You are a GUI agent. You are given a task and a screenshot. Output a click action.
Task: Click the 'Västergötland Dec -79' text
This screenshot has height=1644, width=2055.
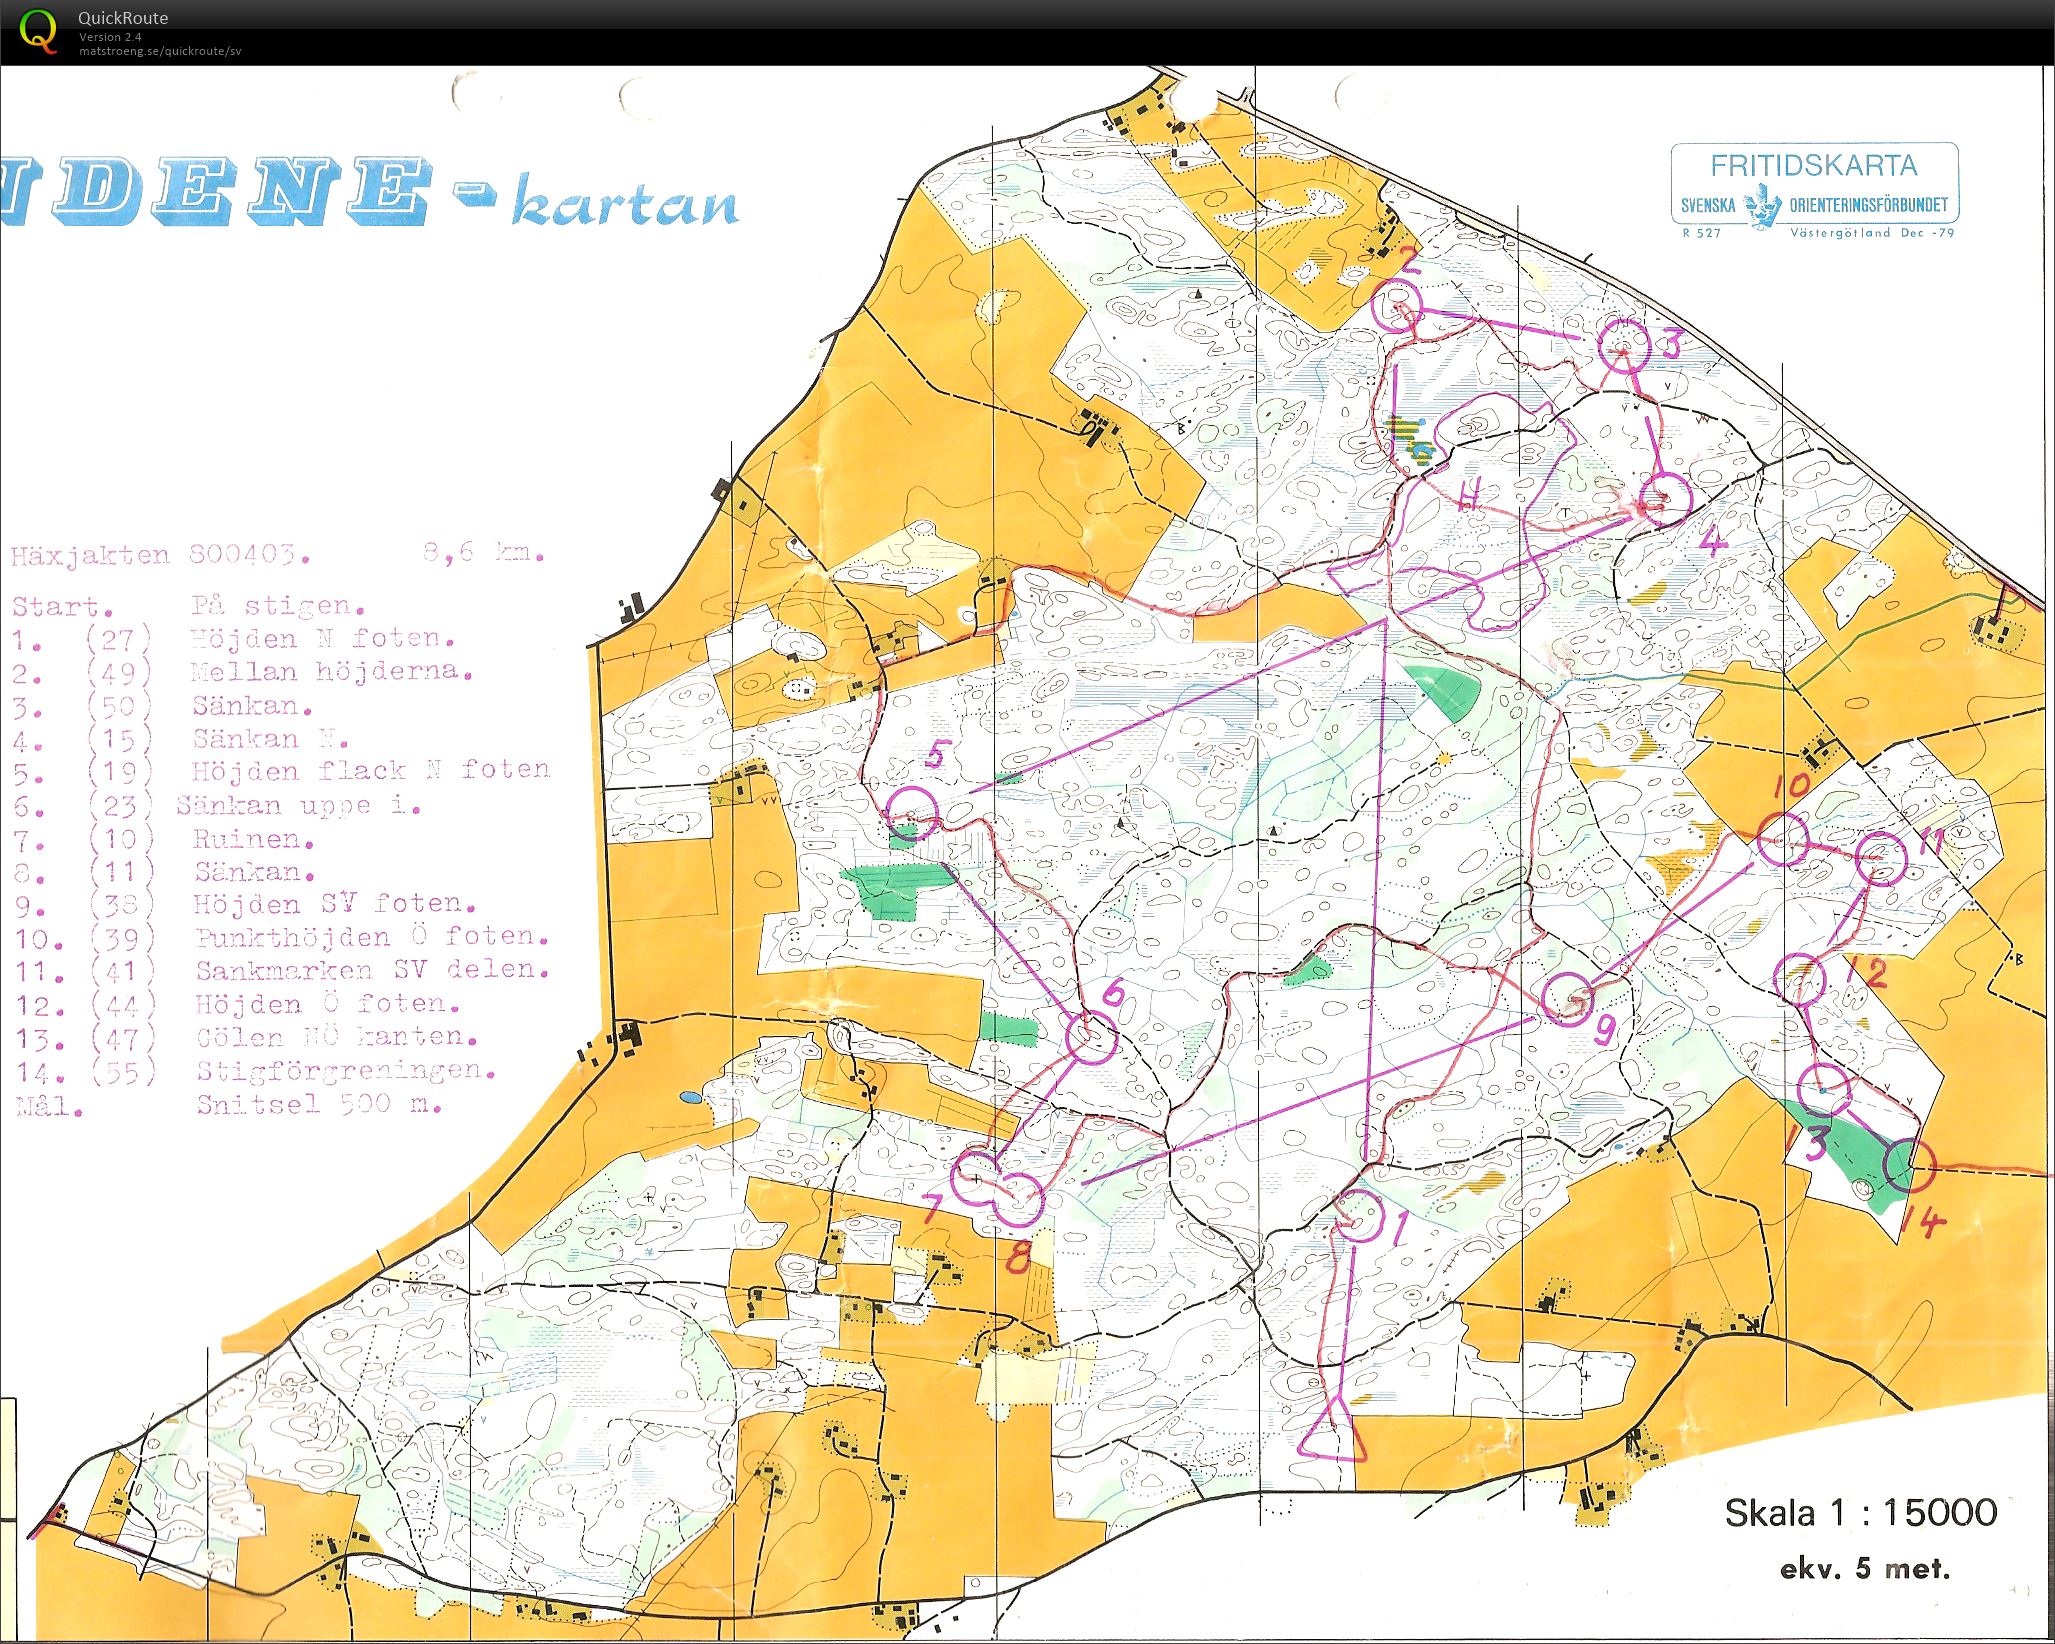pyautogui.click(x=1872, y=233)
